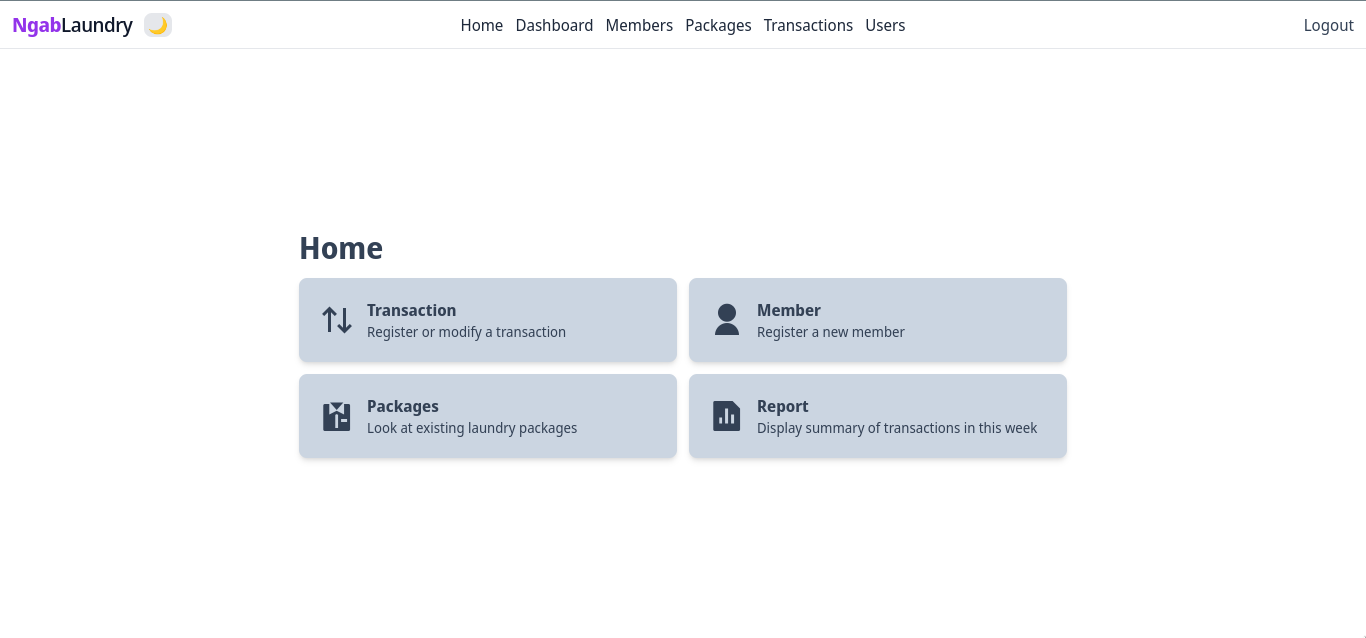Viewport: 1366px width, 638px height.
Task: Click the 'Register or modify a transaction' text
Action: [x=466, y=332]
